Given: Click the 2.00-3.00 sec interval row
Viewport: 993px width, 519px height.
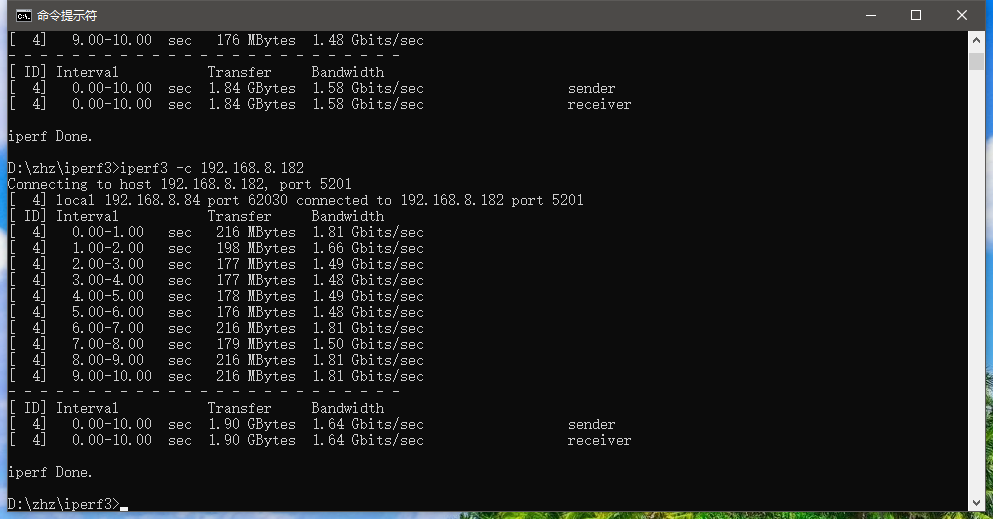Looking at the screenshot, I should pos(216,264).
